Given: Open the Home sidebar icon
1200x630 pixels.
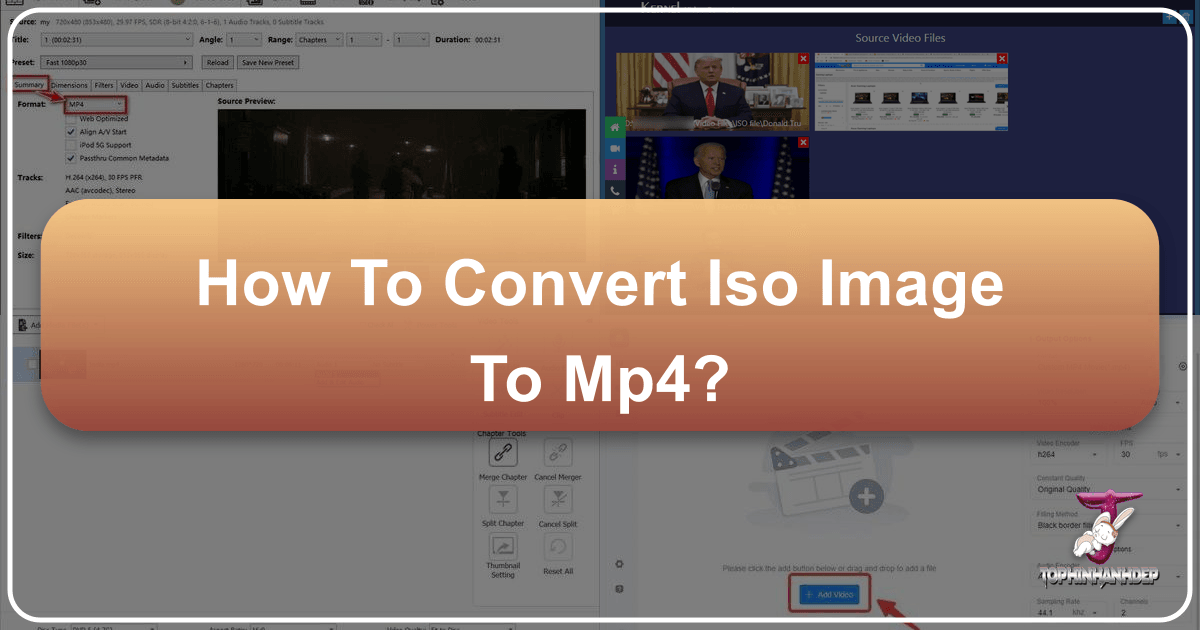Looking at the screenshot, I should tap(614, 127).
